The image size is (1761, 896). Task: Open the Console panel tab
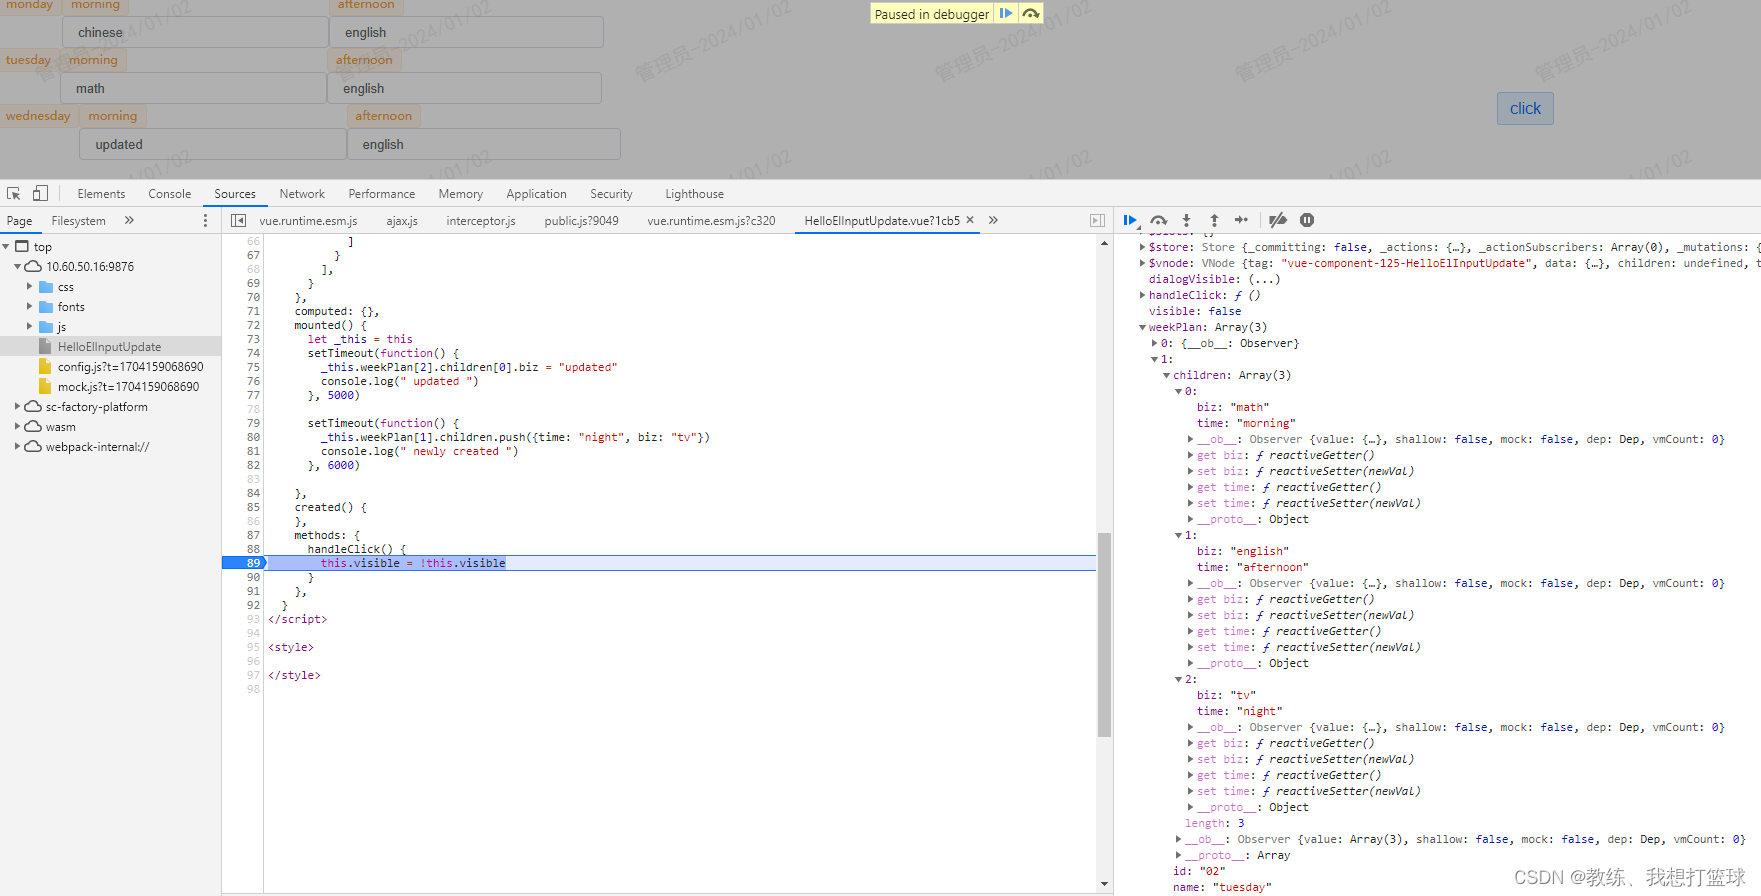click(x=170, y=194)
